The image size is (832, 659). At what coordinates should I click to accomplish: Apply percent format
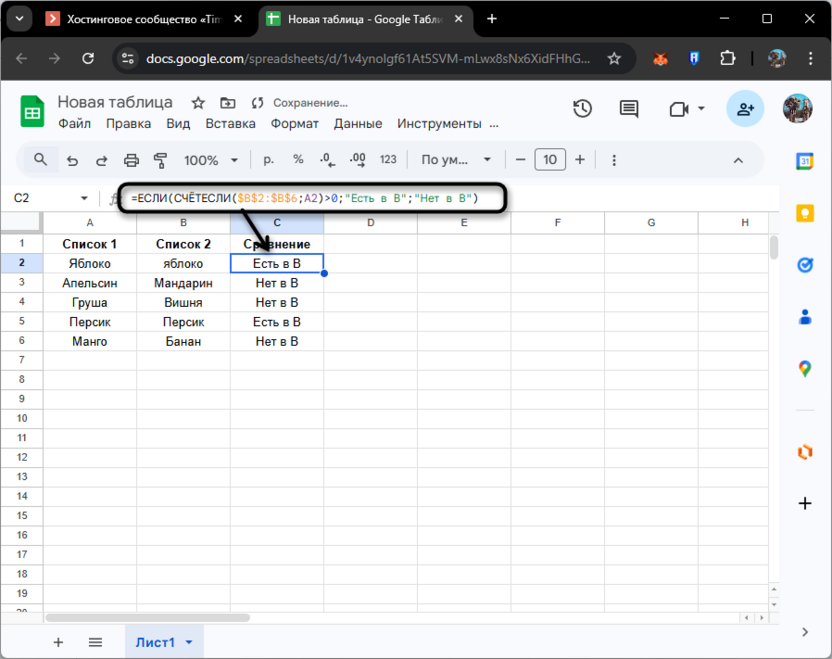tap(298, 160)
